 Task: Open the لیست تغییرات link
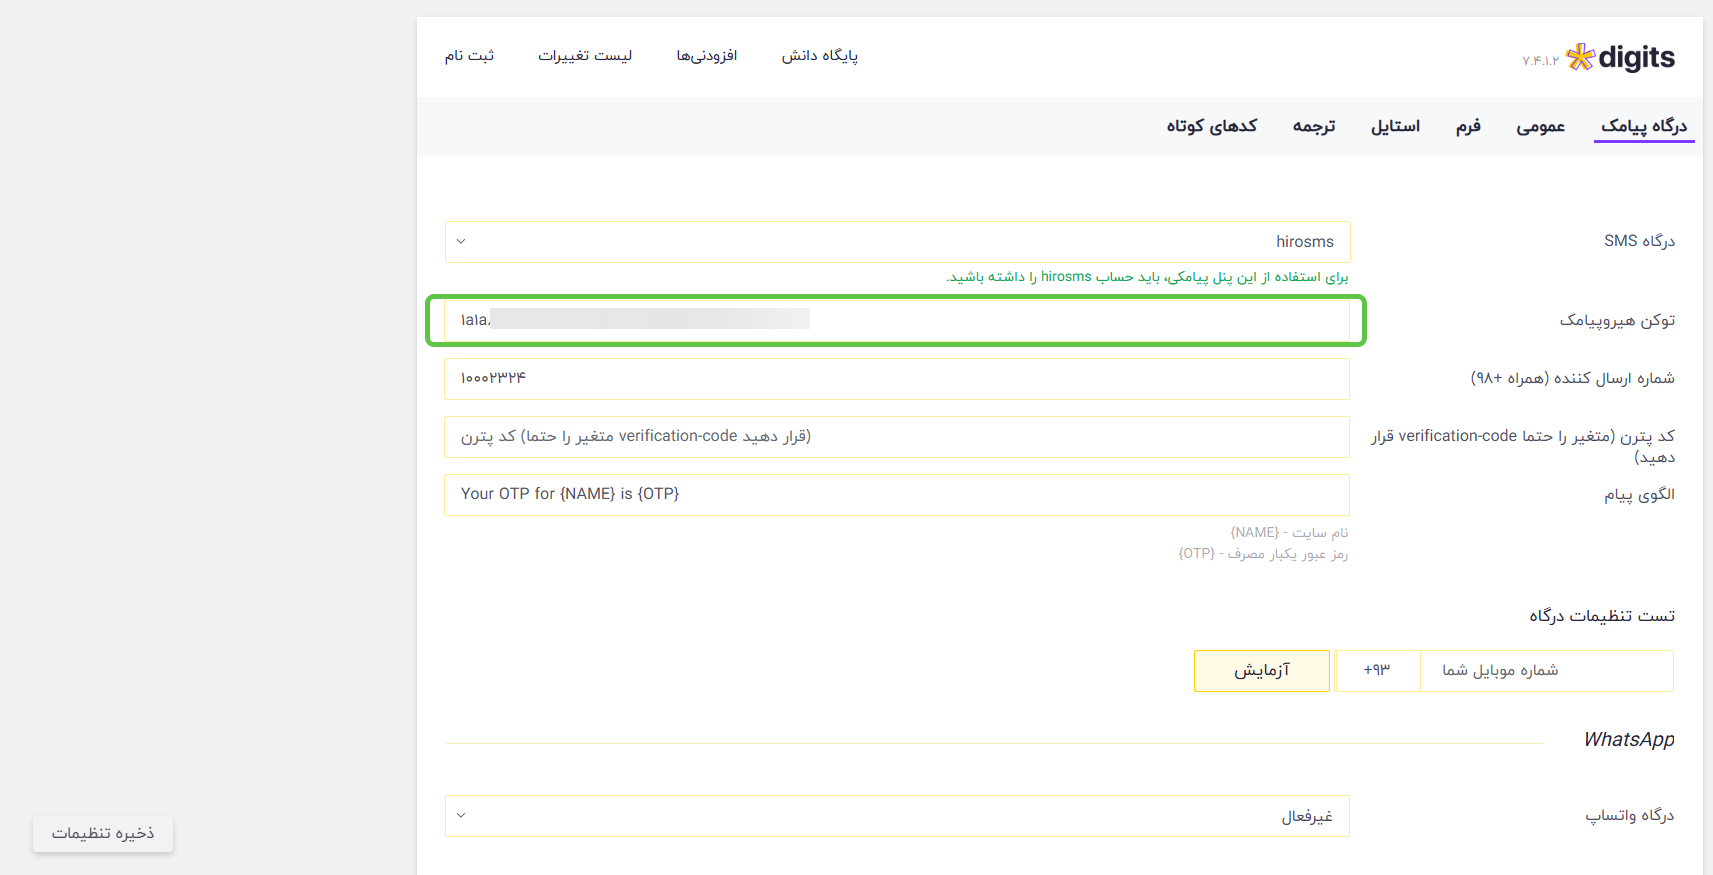pos(585,56)
